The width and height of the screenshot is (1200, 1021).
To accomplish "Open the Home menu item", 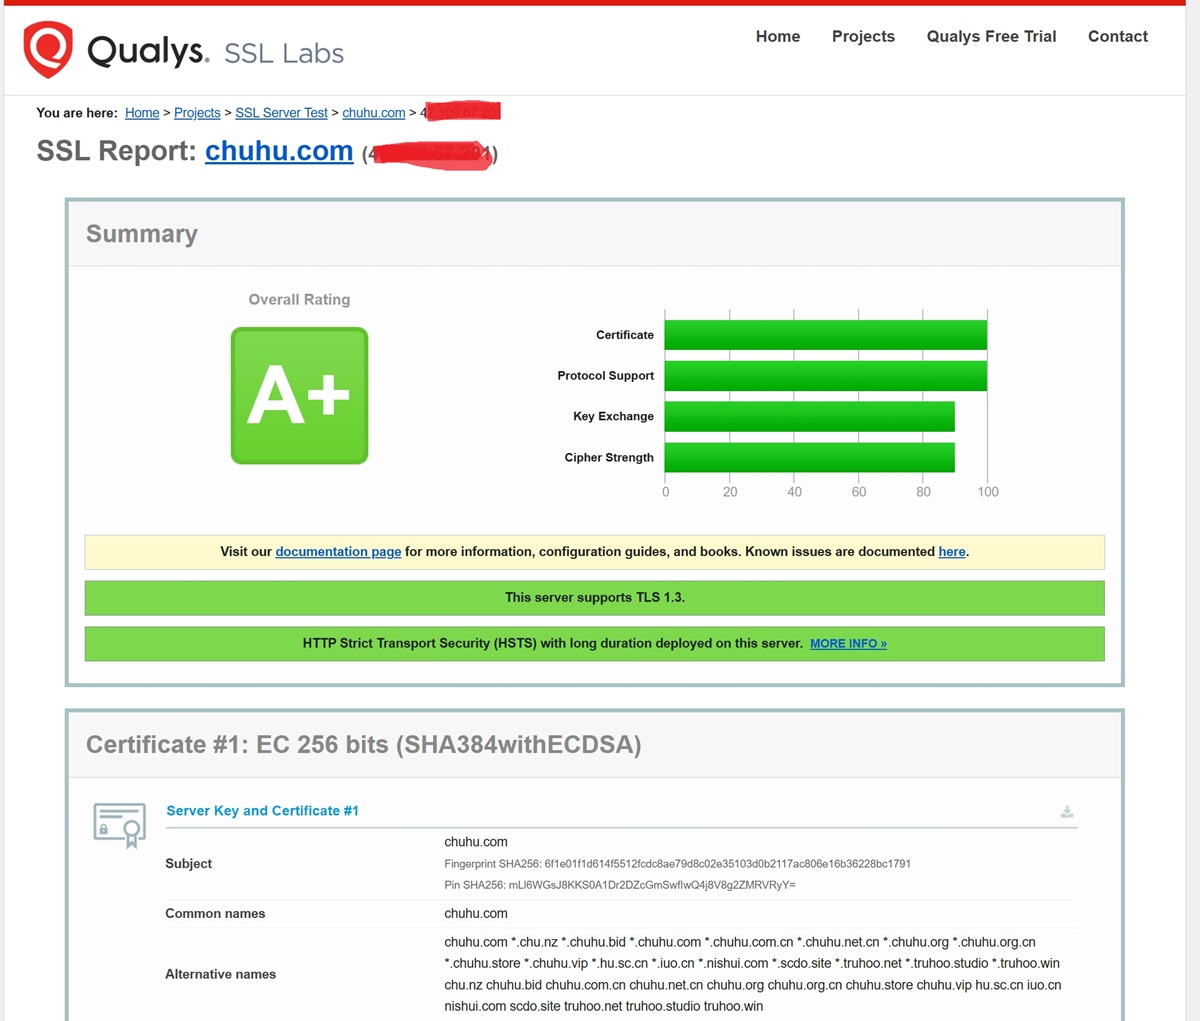I will point(778,36).
